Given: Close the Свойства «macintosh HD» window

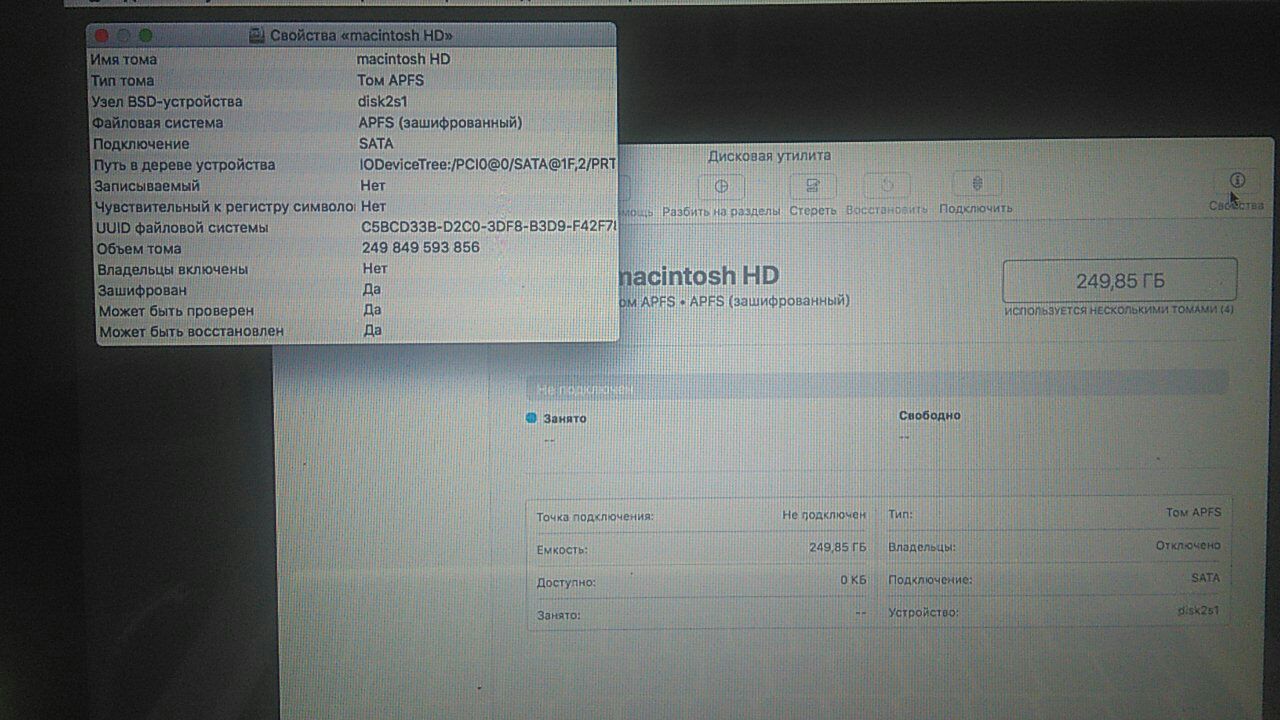Looking at the screenshot, I should click(101, 35).
